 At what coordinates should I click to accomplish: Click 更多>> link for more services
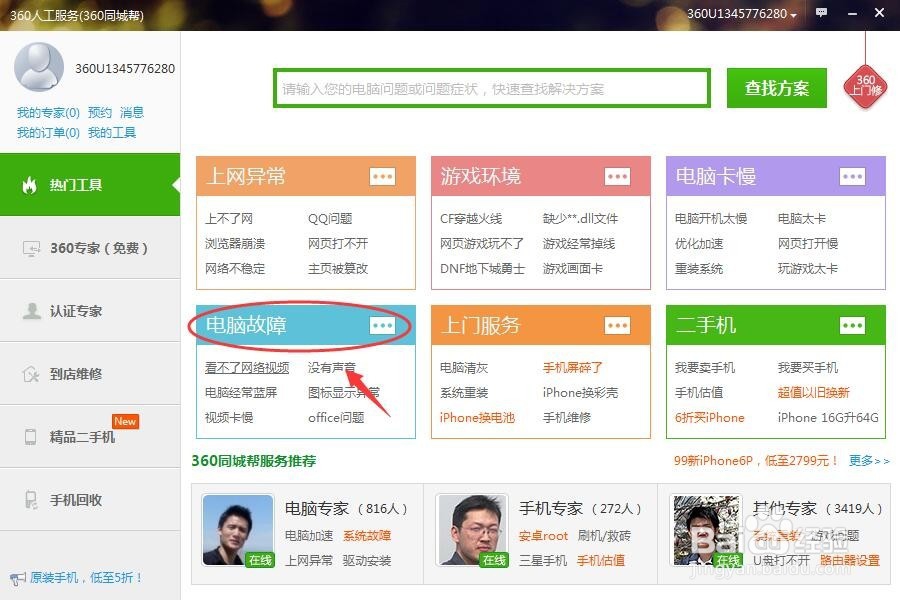tap(869, 460)
